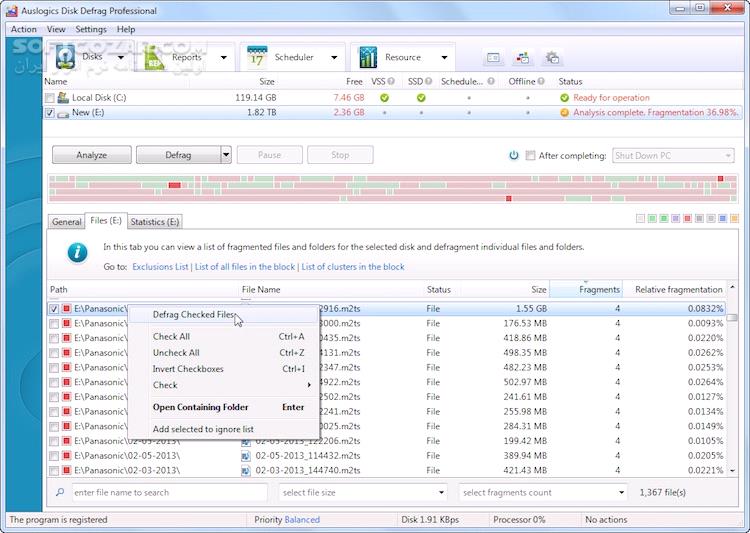Click the orange legend color square
The image size is (750, 533).
pyautogui.click(x=734, y=219)
